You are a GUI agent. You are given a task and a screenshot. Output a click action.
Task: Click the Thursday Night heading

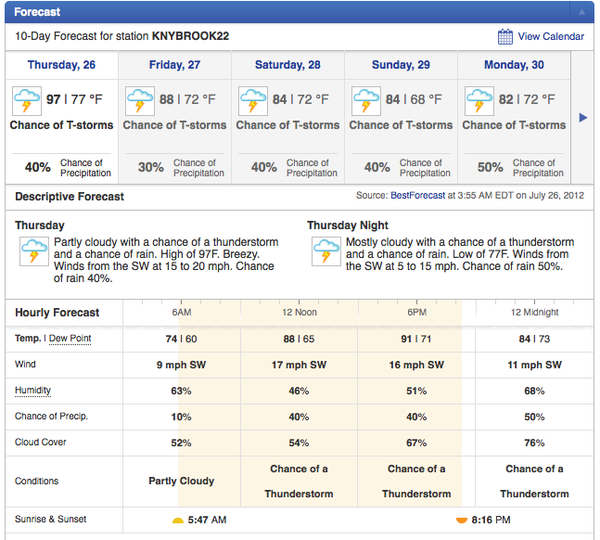347,225
